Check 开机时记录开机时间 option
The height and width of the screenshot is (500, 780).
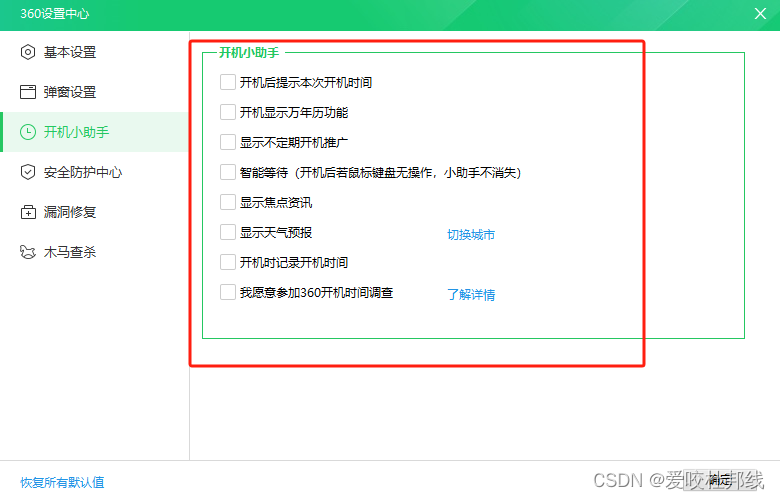228,262
